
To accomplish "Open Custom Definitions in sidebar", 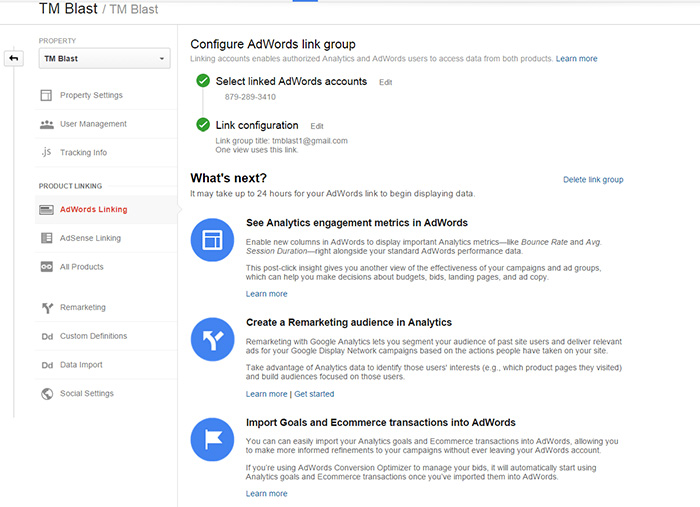I will 93,336.
